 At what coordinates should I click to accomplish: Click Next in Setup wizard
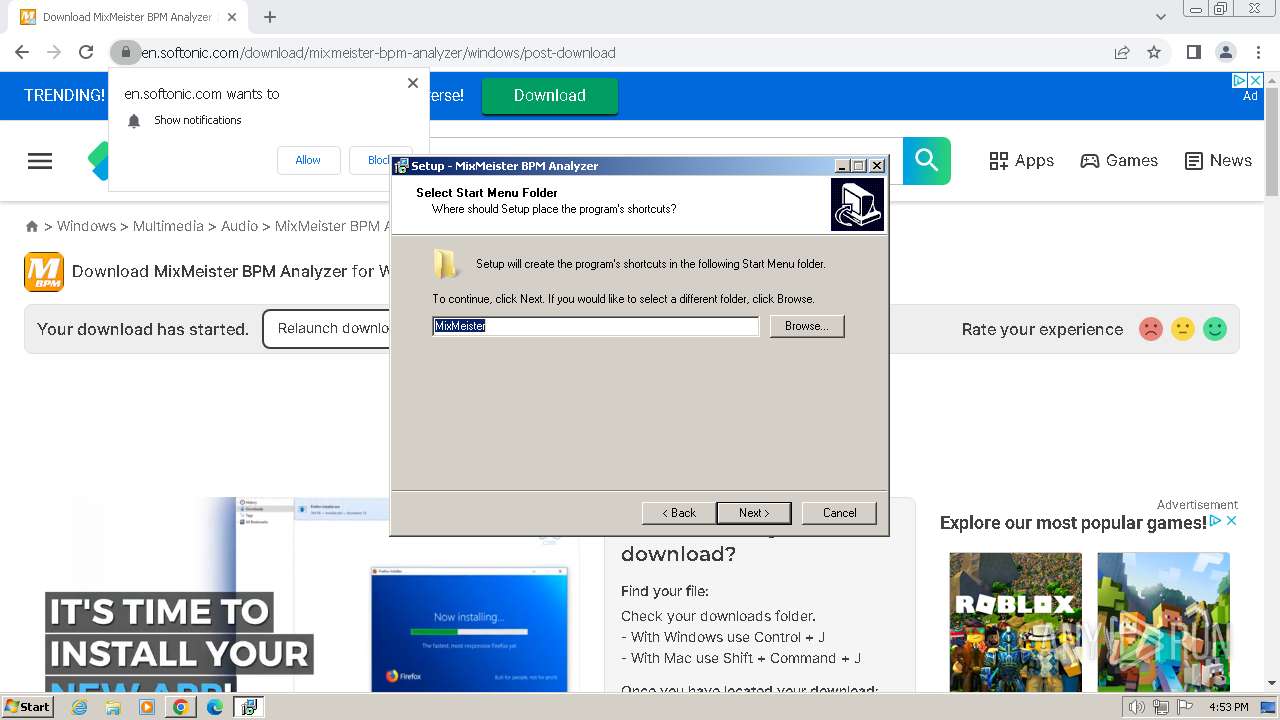point(754,513)
